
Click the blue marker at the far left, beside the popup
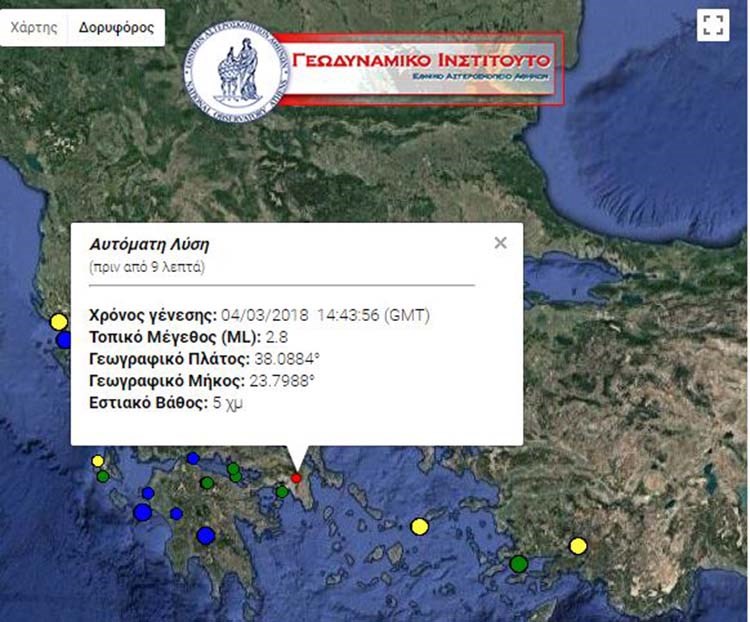pyautogui.click(x=64, y=340)
